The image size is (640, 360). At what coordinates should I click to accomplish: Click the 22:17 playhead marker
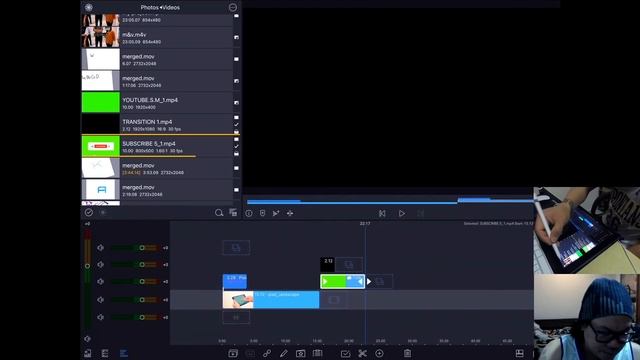pyautogui.click(x=365, y=224)
